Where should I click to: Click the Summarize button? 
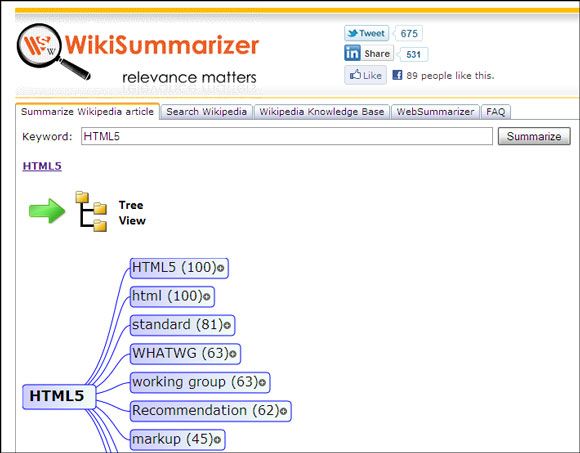(x=534, y=136)
